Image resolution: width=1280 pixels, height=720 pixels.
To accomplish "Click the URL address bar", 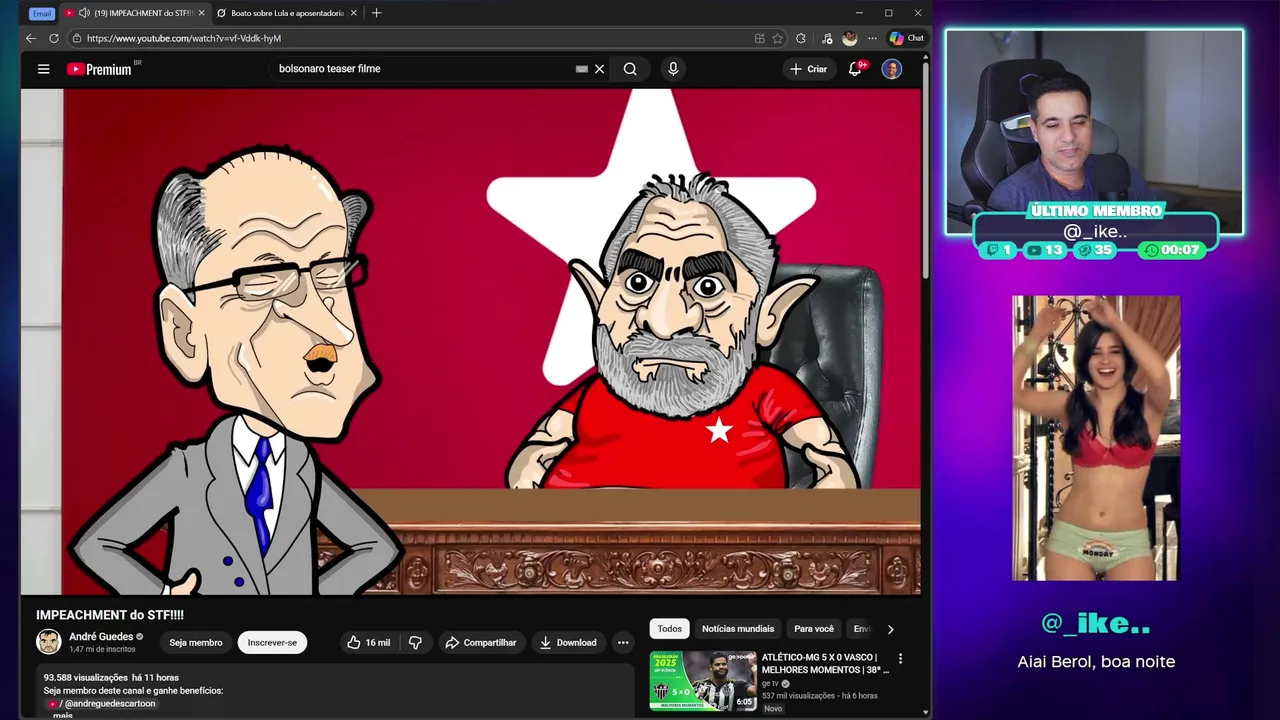I will 410,38.
